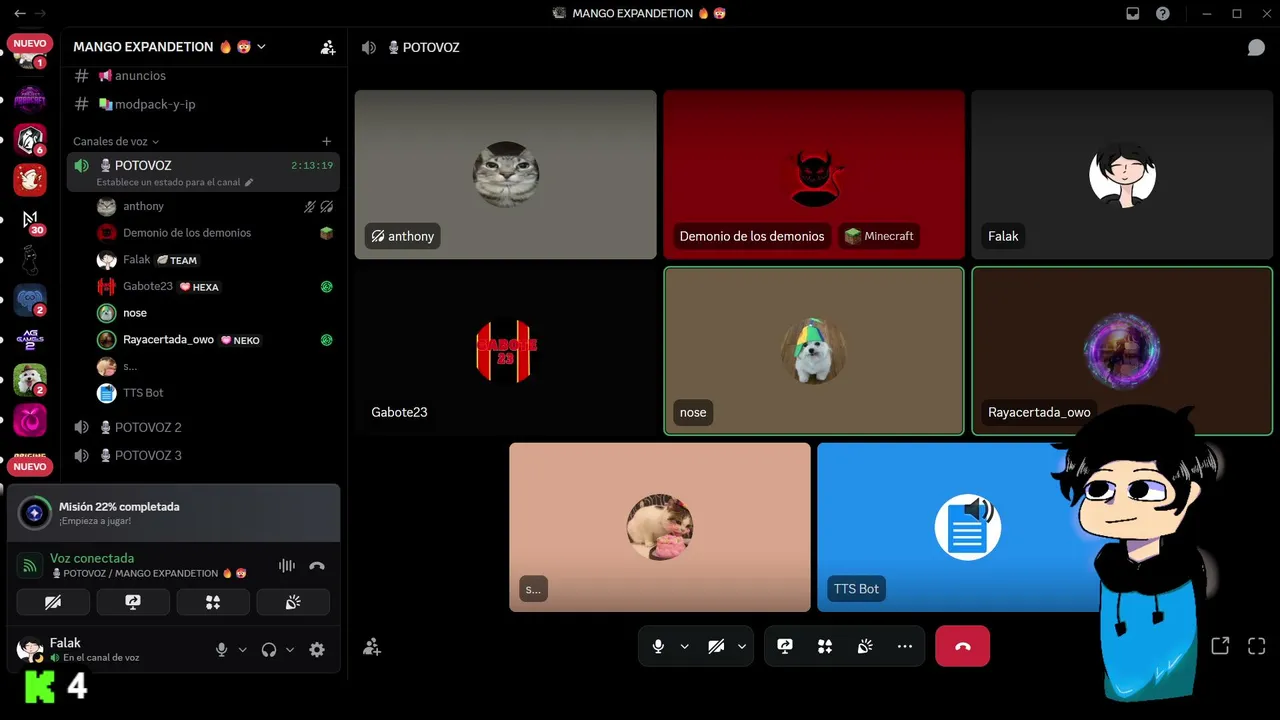Open the red bird server icon

(30, 180)
